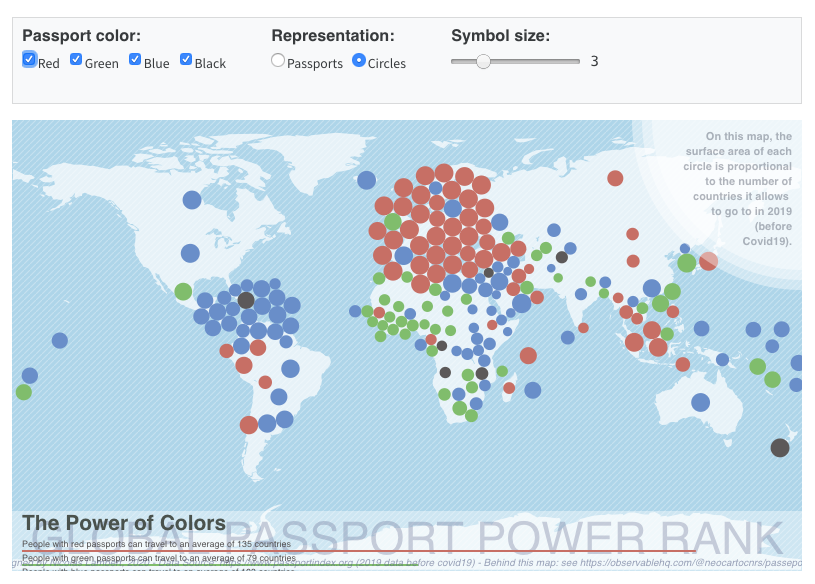Disable the Blue passport color checkbox
815x584 pixels.
point(135,60)
